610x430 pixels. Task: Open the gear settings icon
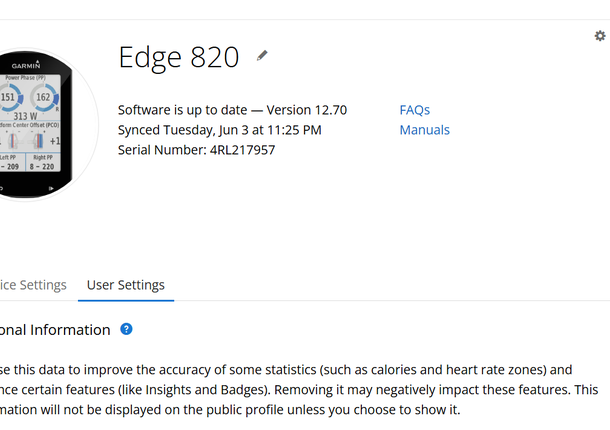point(599,36)
